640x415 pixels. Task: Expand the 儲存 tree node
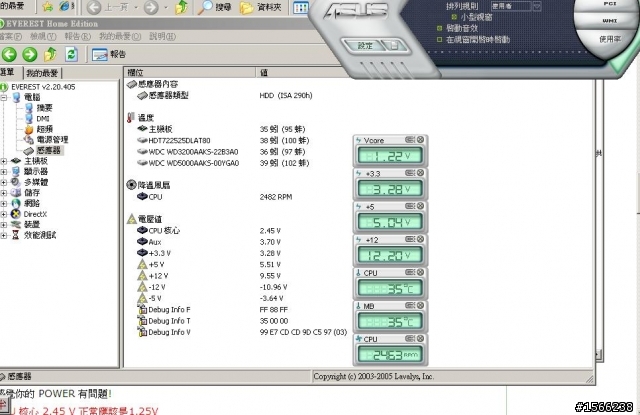(x=4, y=193)
